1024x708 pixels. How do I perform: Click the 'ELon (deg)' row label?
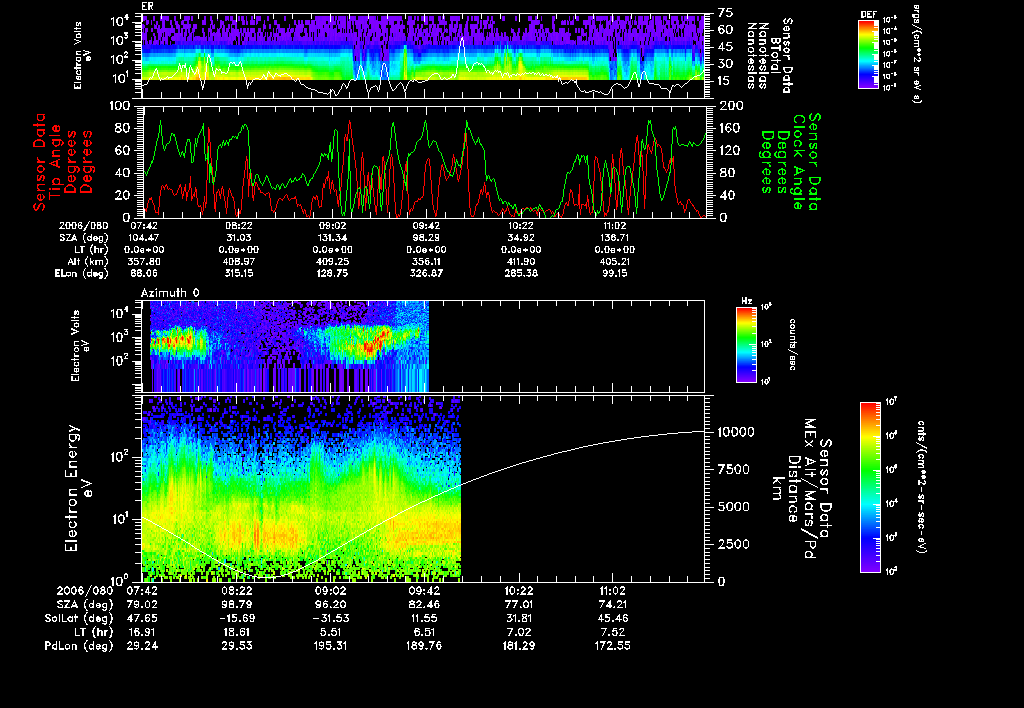(x=82, y=274)
